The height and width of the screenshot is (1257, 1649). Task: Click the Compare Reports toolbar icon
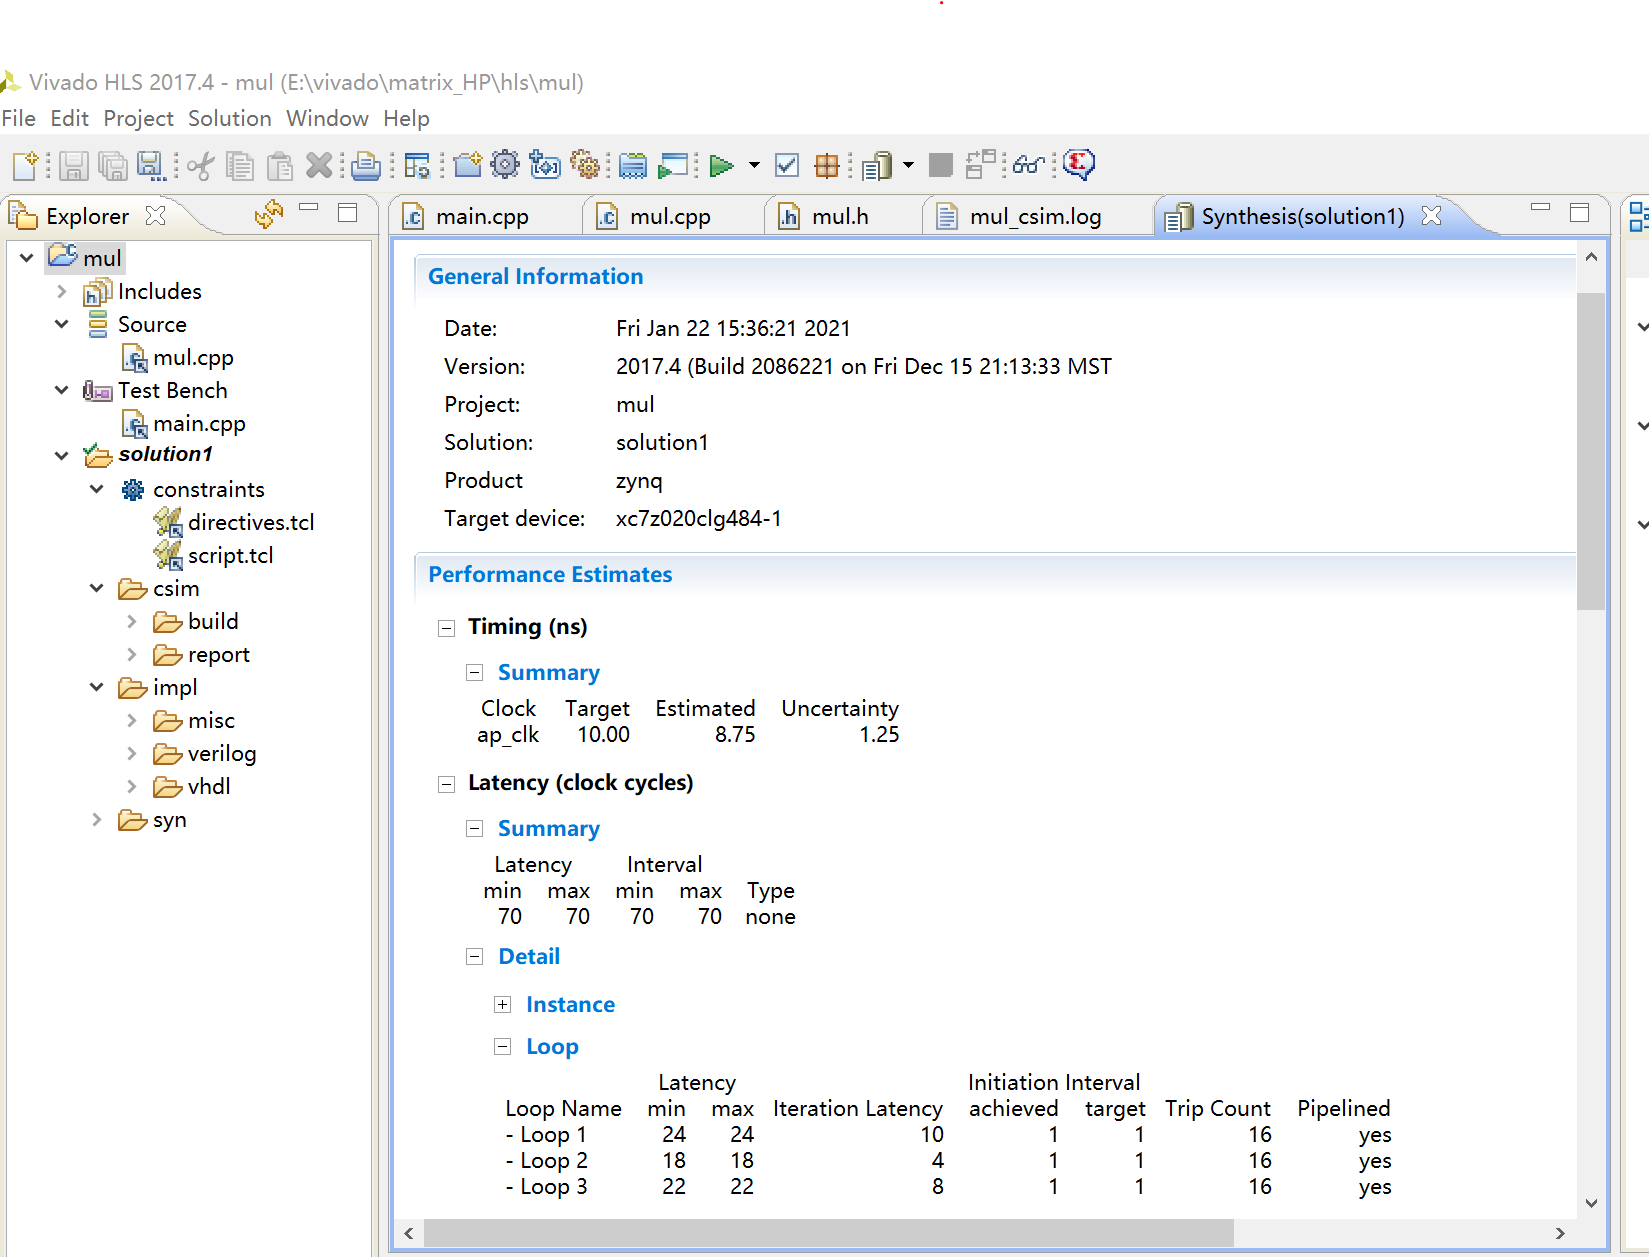click(981, 164)
